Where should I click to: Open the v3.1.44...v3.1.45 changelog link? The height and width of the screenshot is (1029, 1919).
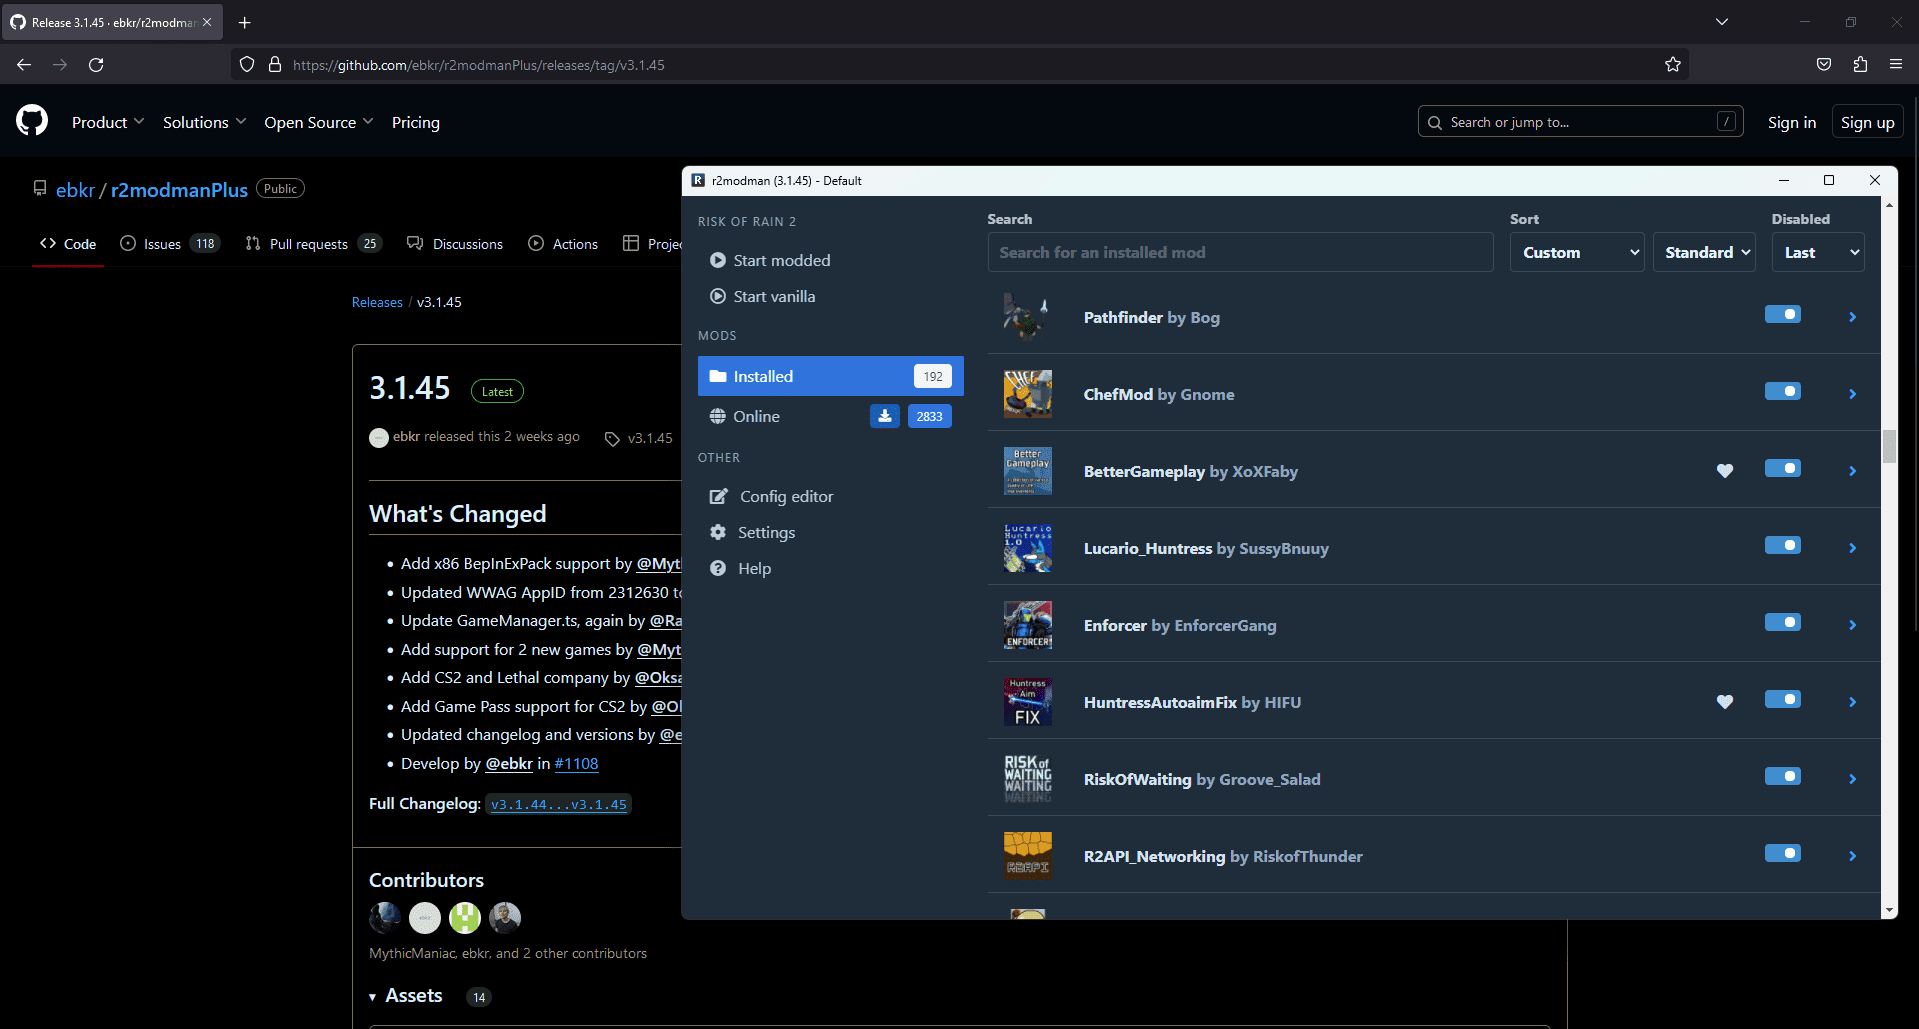pos(559,804)
